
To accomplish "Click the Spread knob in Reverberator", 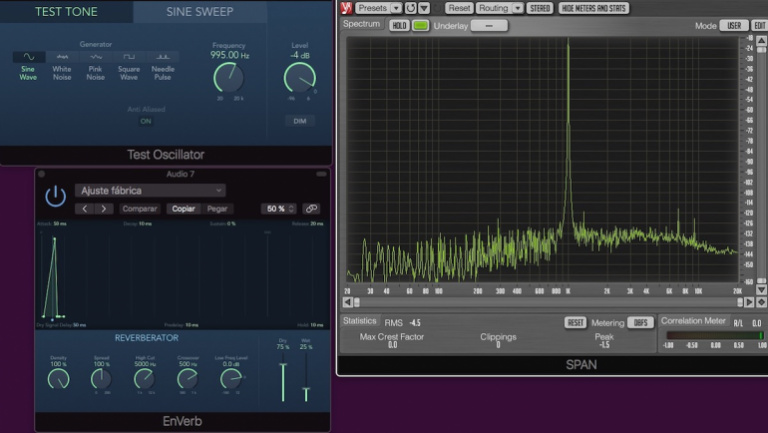I will coord(101,379).
